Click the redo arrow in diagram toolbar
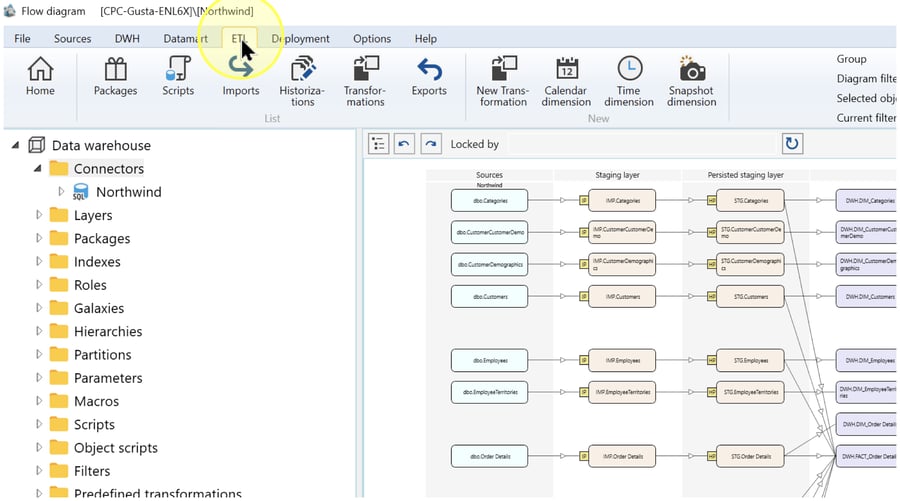This screenshot has width=900, height=501. pos(430,143)
